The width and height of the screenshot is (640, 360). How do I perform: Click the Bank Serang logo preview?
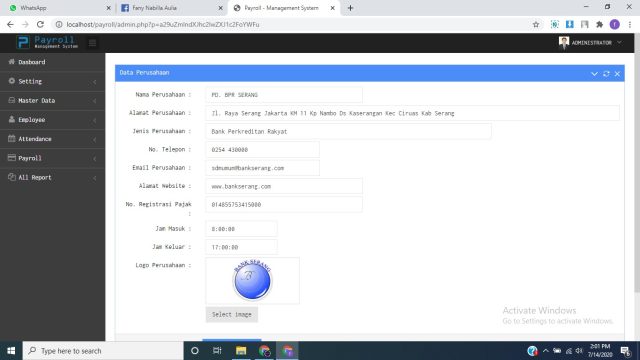[252, 280]
